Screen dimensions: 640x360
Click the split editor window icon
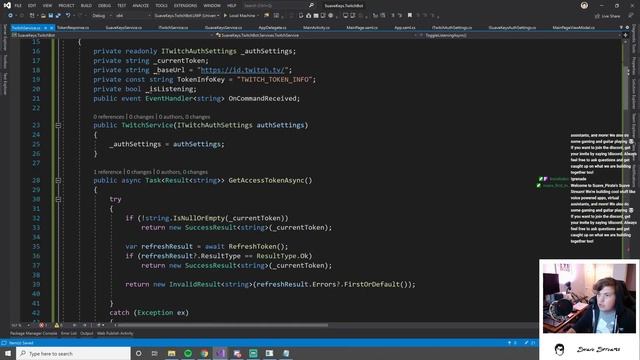point(625,36)
